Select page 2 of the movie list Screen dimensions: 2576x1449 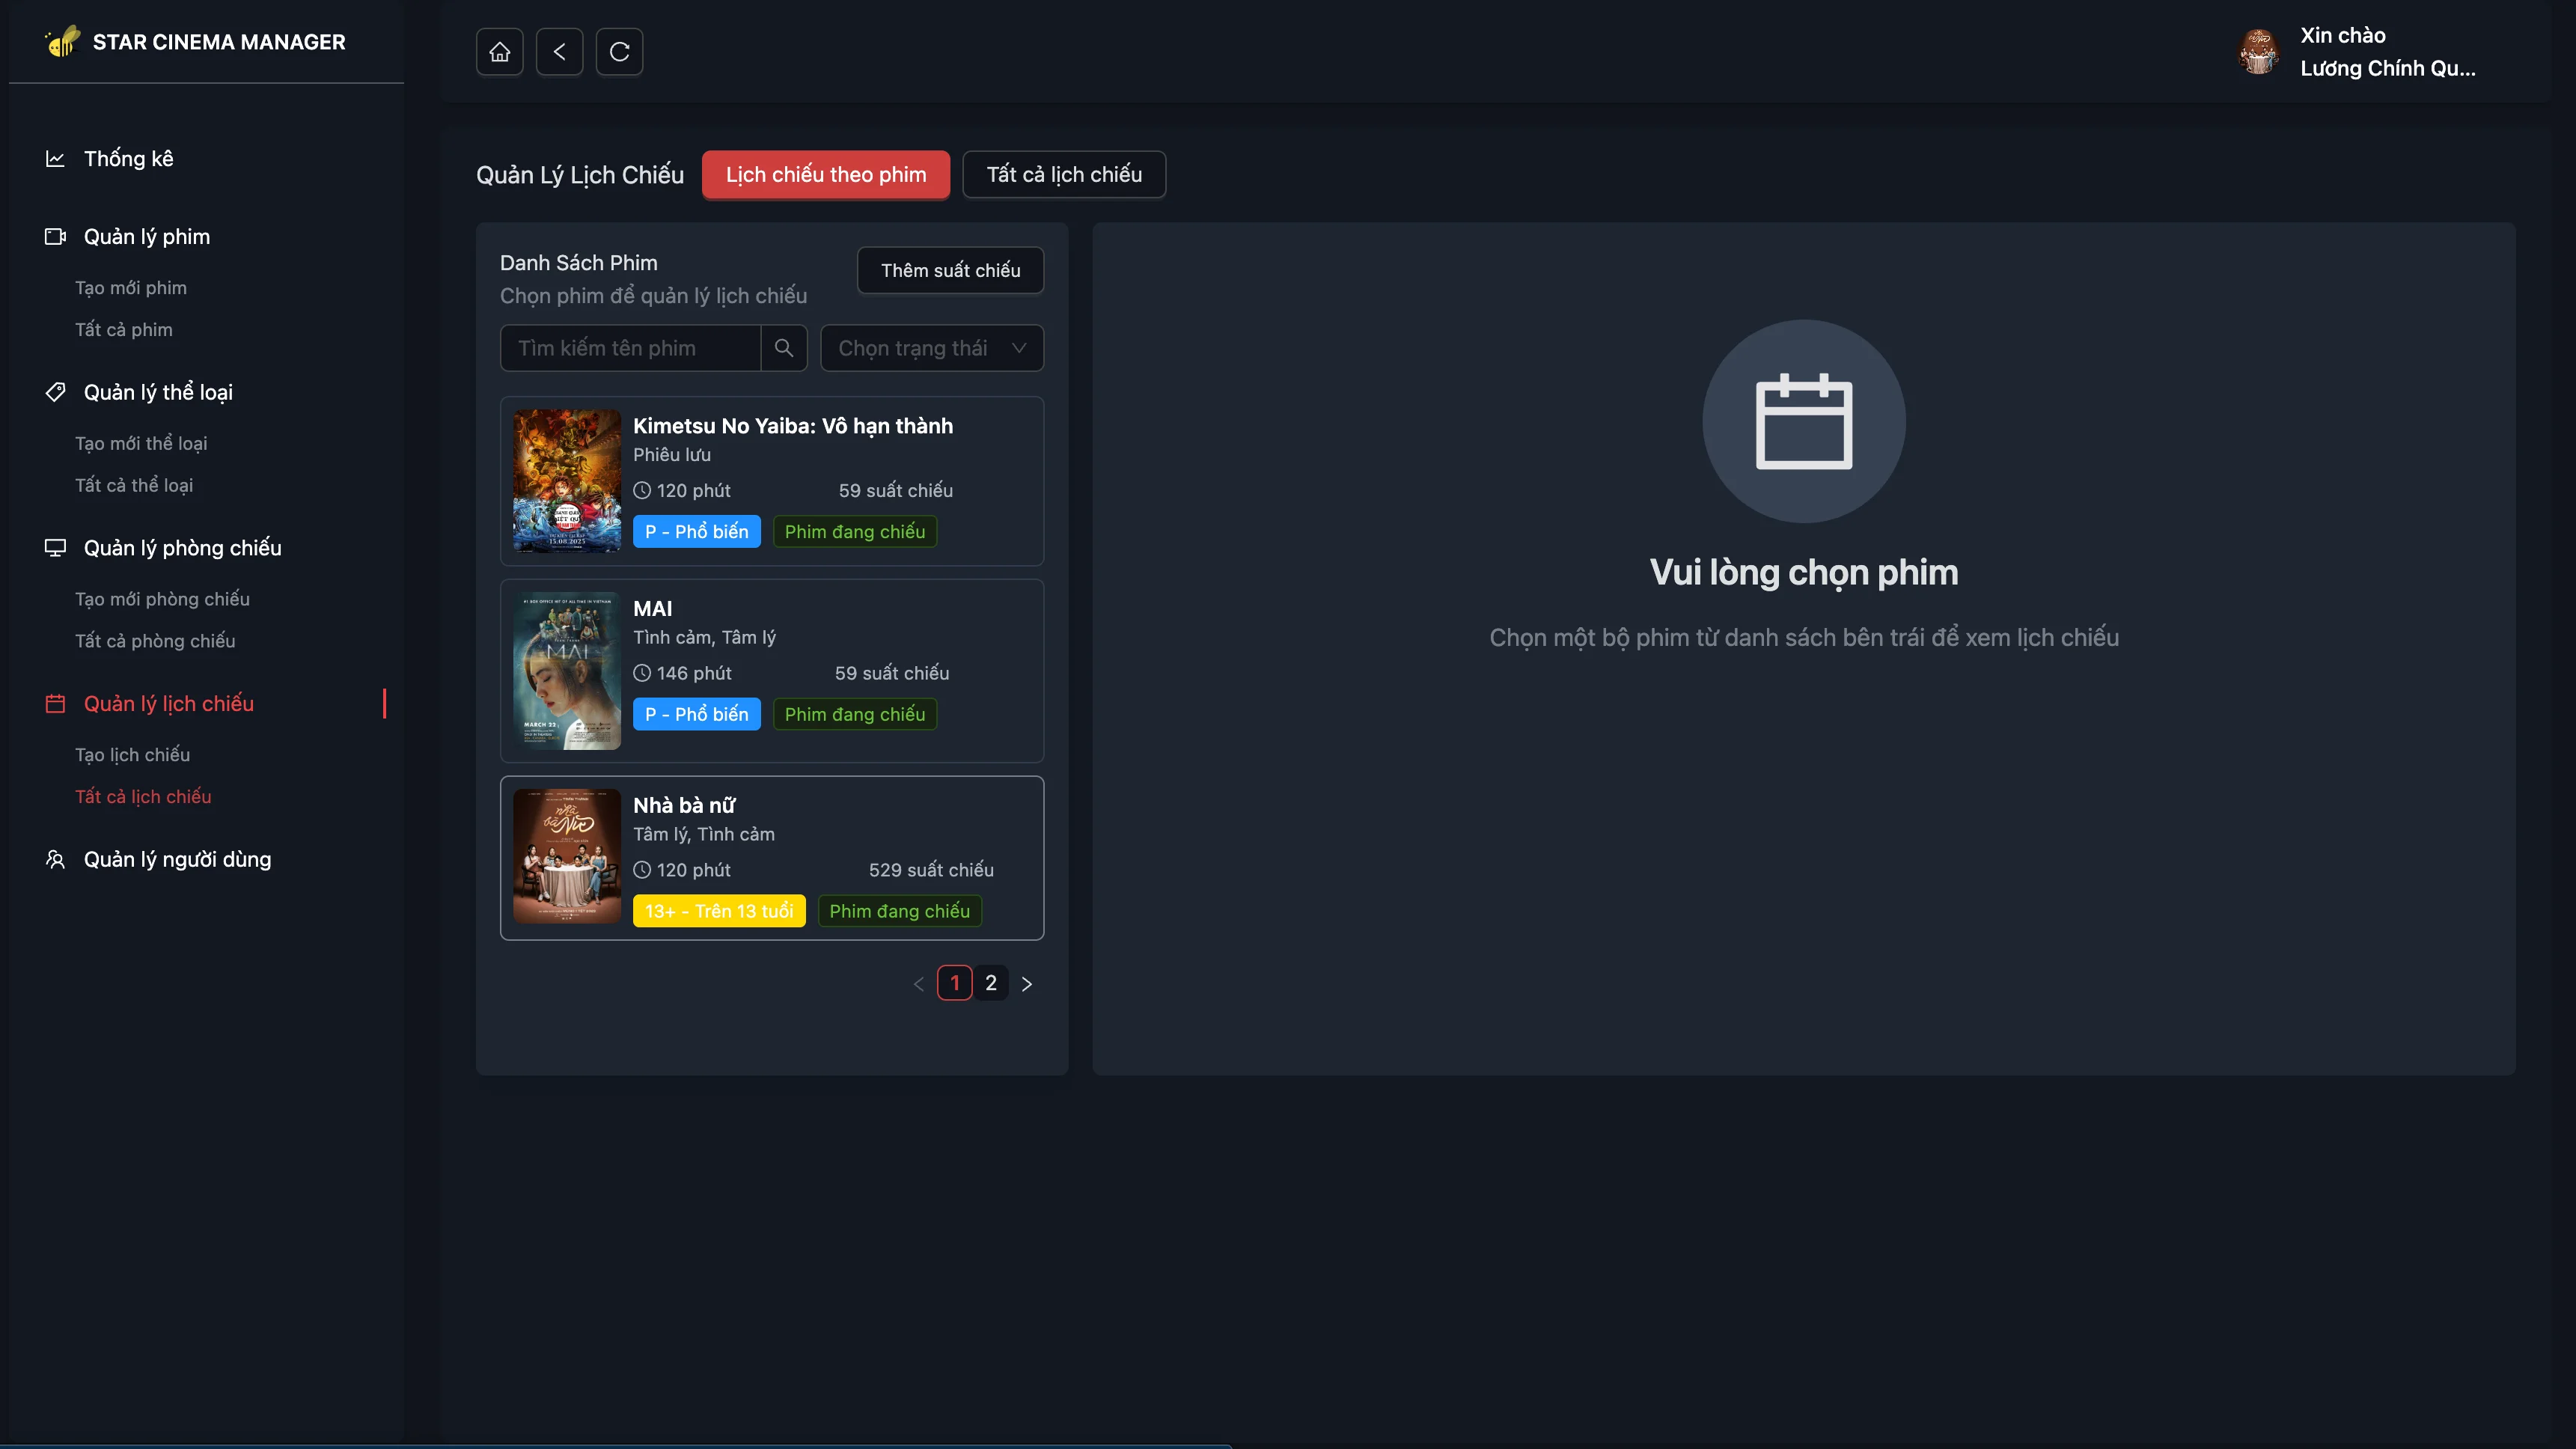point(991,983)
